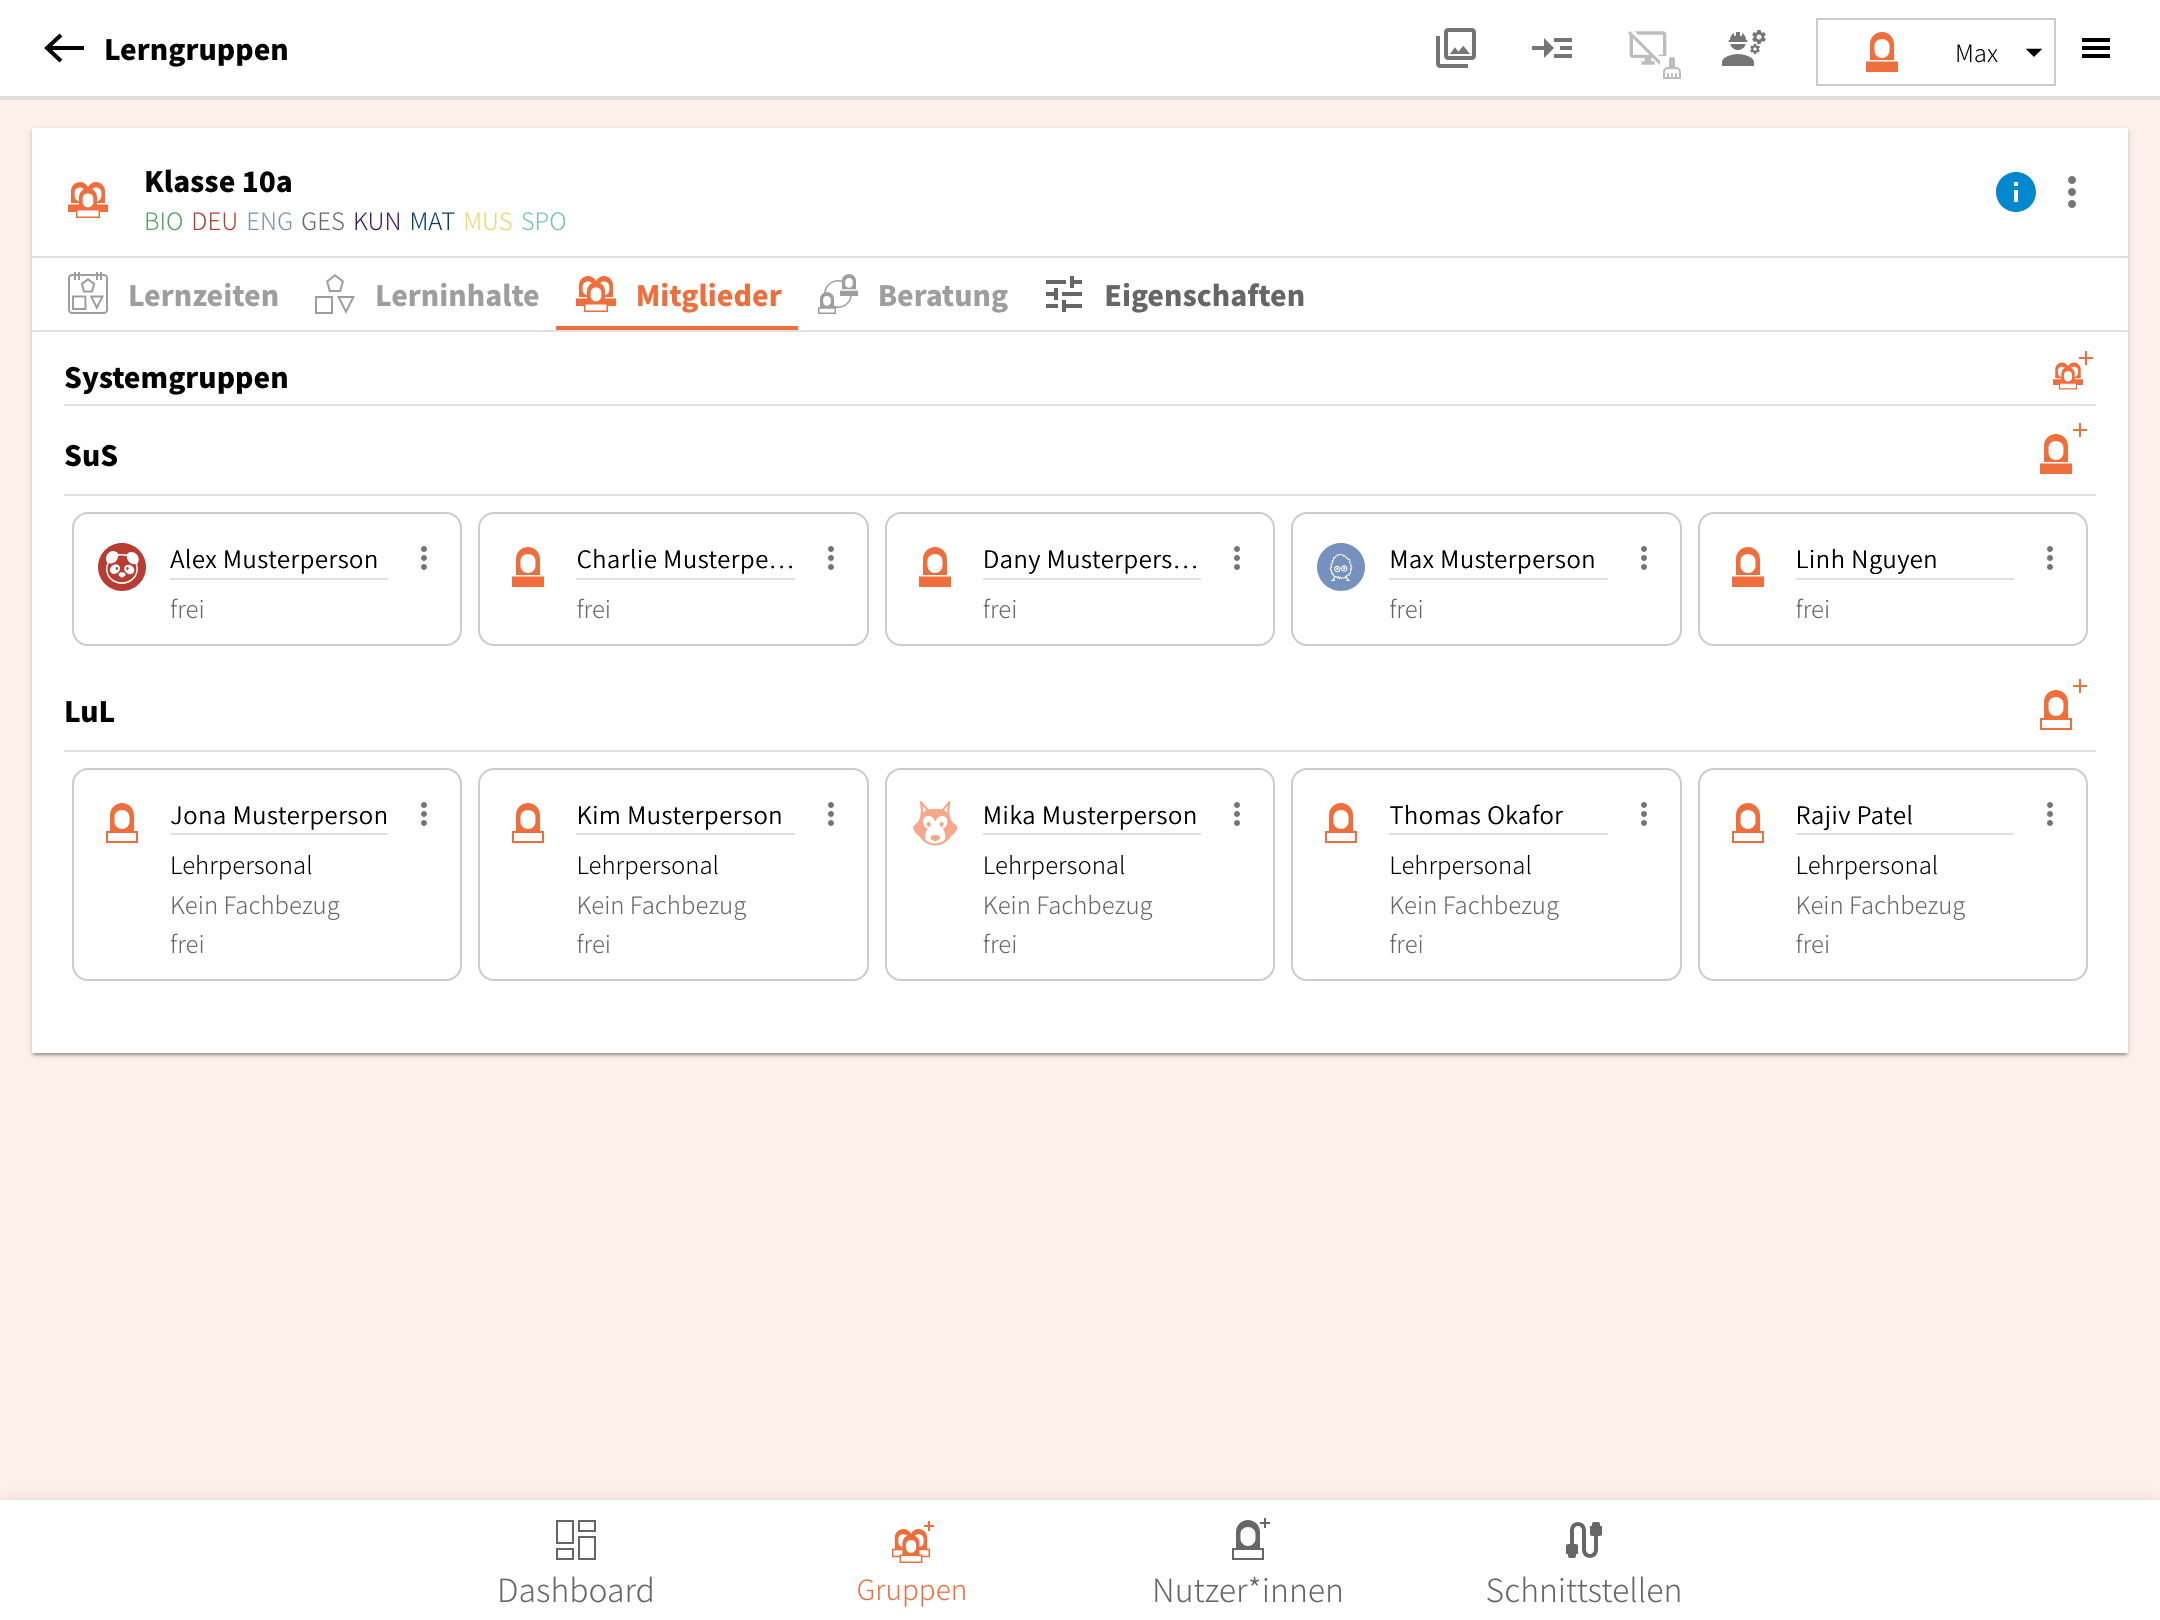
Task: Click the indent arrow list icon
Action: tap(1552, 49)
